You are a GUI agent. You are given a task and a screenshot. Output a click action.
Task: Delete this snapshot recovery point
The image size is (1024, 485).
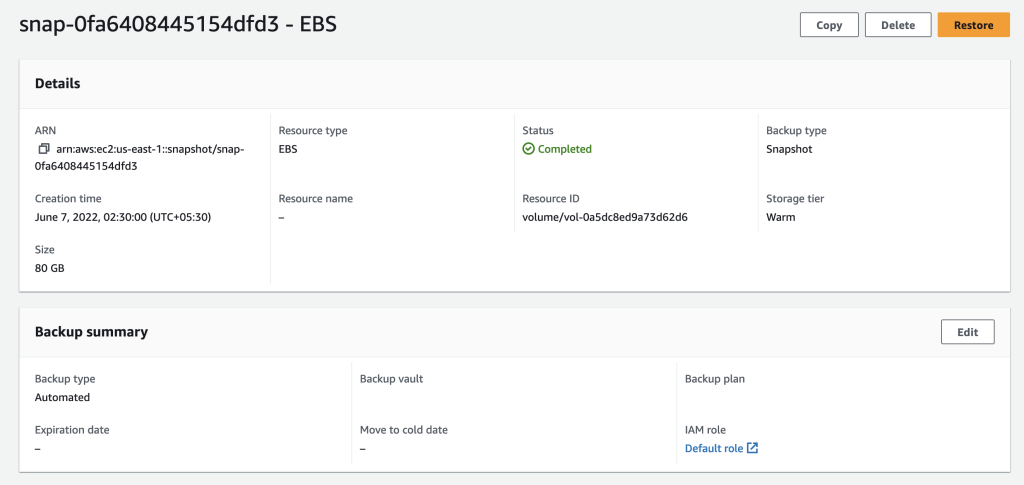pos(898,25)
